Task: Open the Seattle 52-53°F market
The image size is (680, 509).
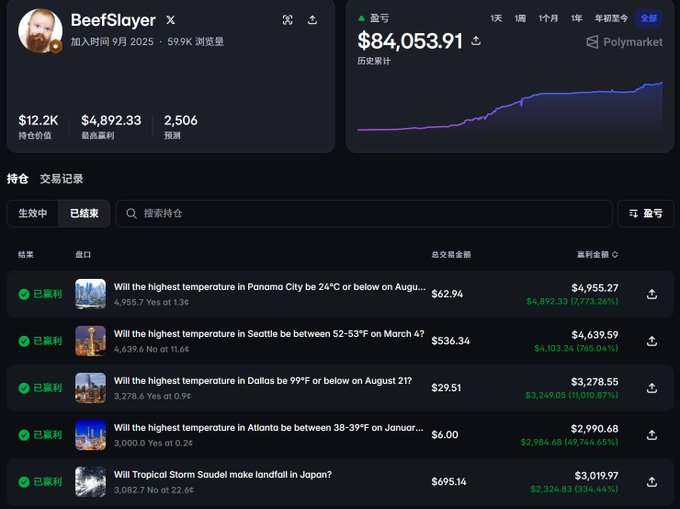Action: pos(269,334)
